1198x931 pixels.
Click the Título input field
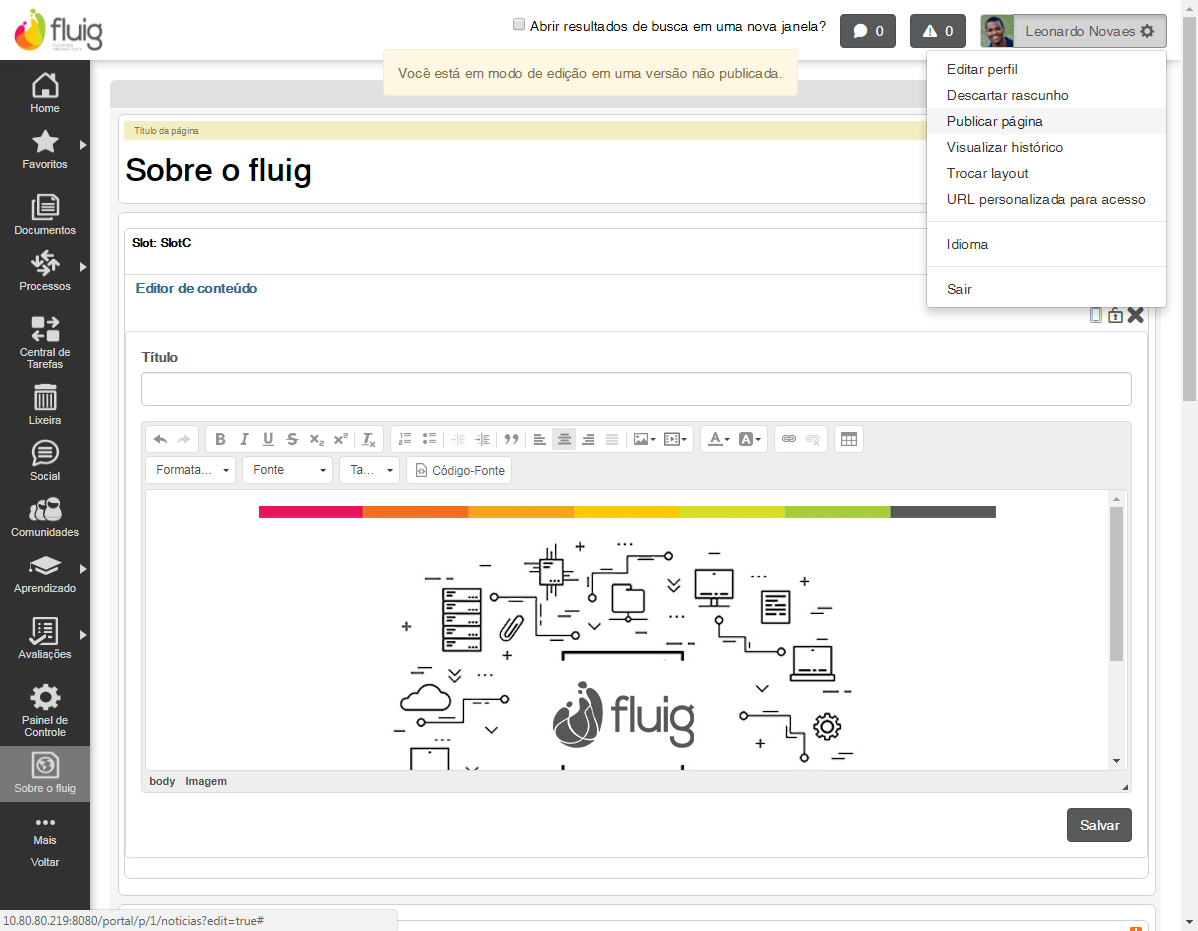point(636,389)
